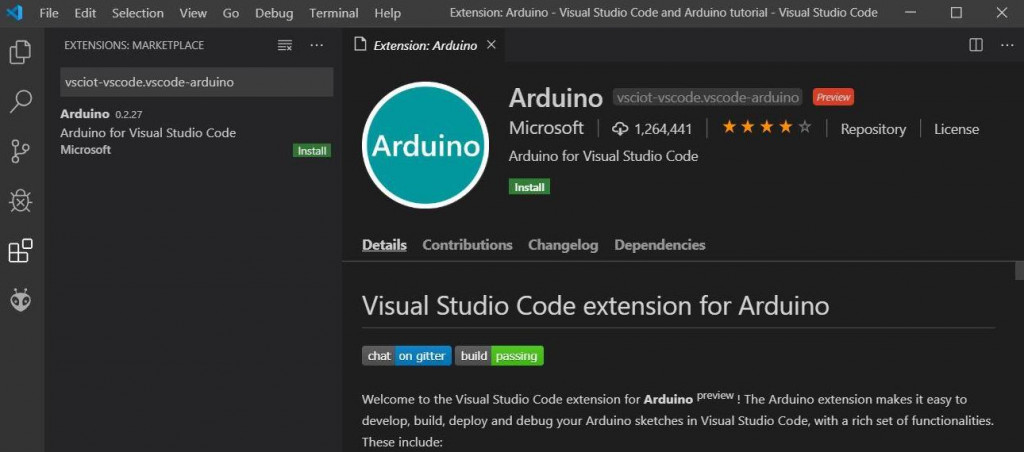Click the Arduino extension title heading
Viewport: 1024px width, 452px height.
tap(556, 98)
